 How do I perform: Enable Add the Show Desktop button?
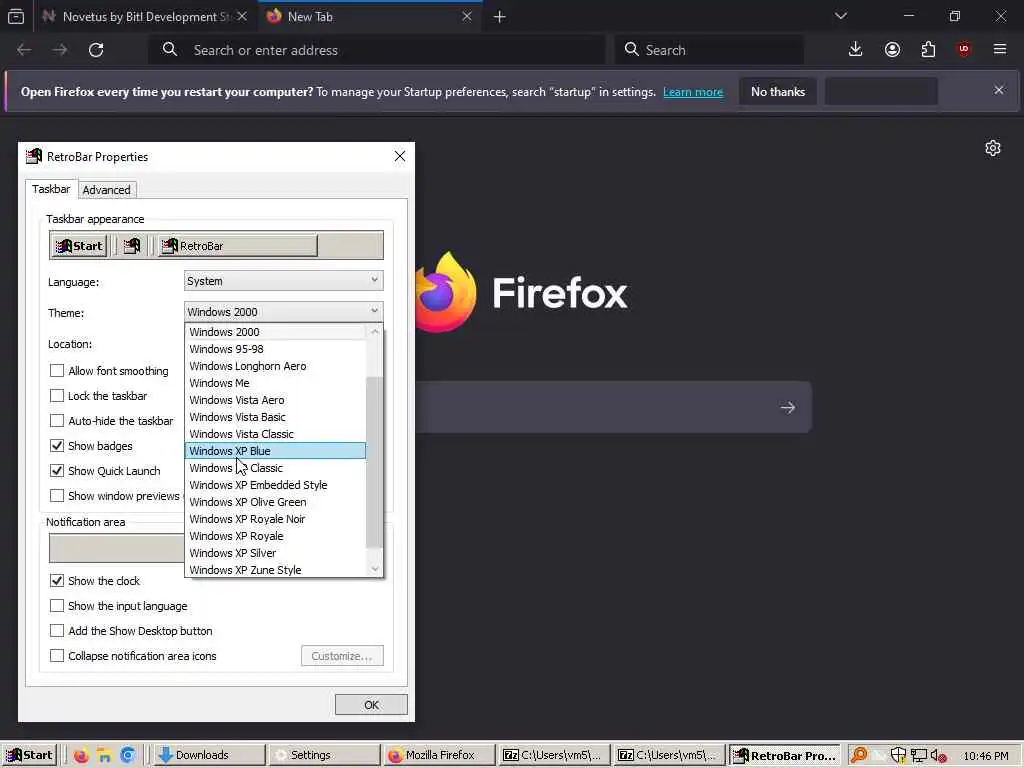coord(57,631)
